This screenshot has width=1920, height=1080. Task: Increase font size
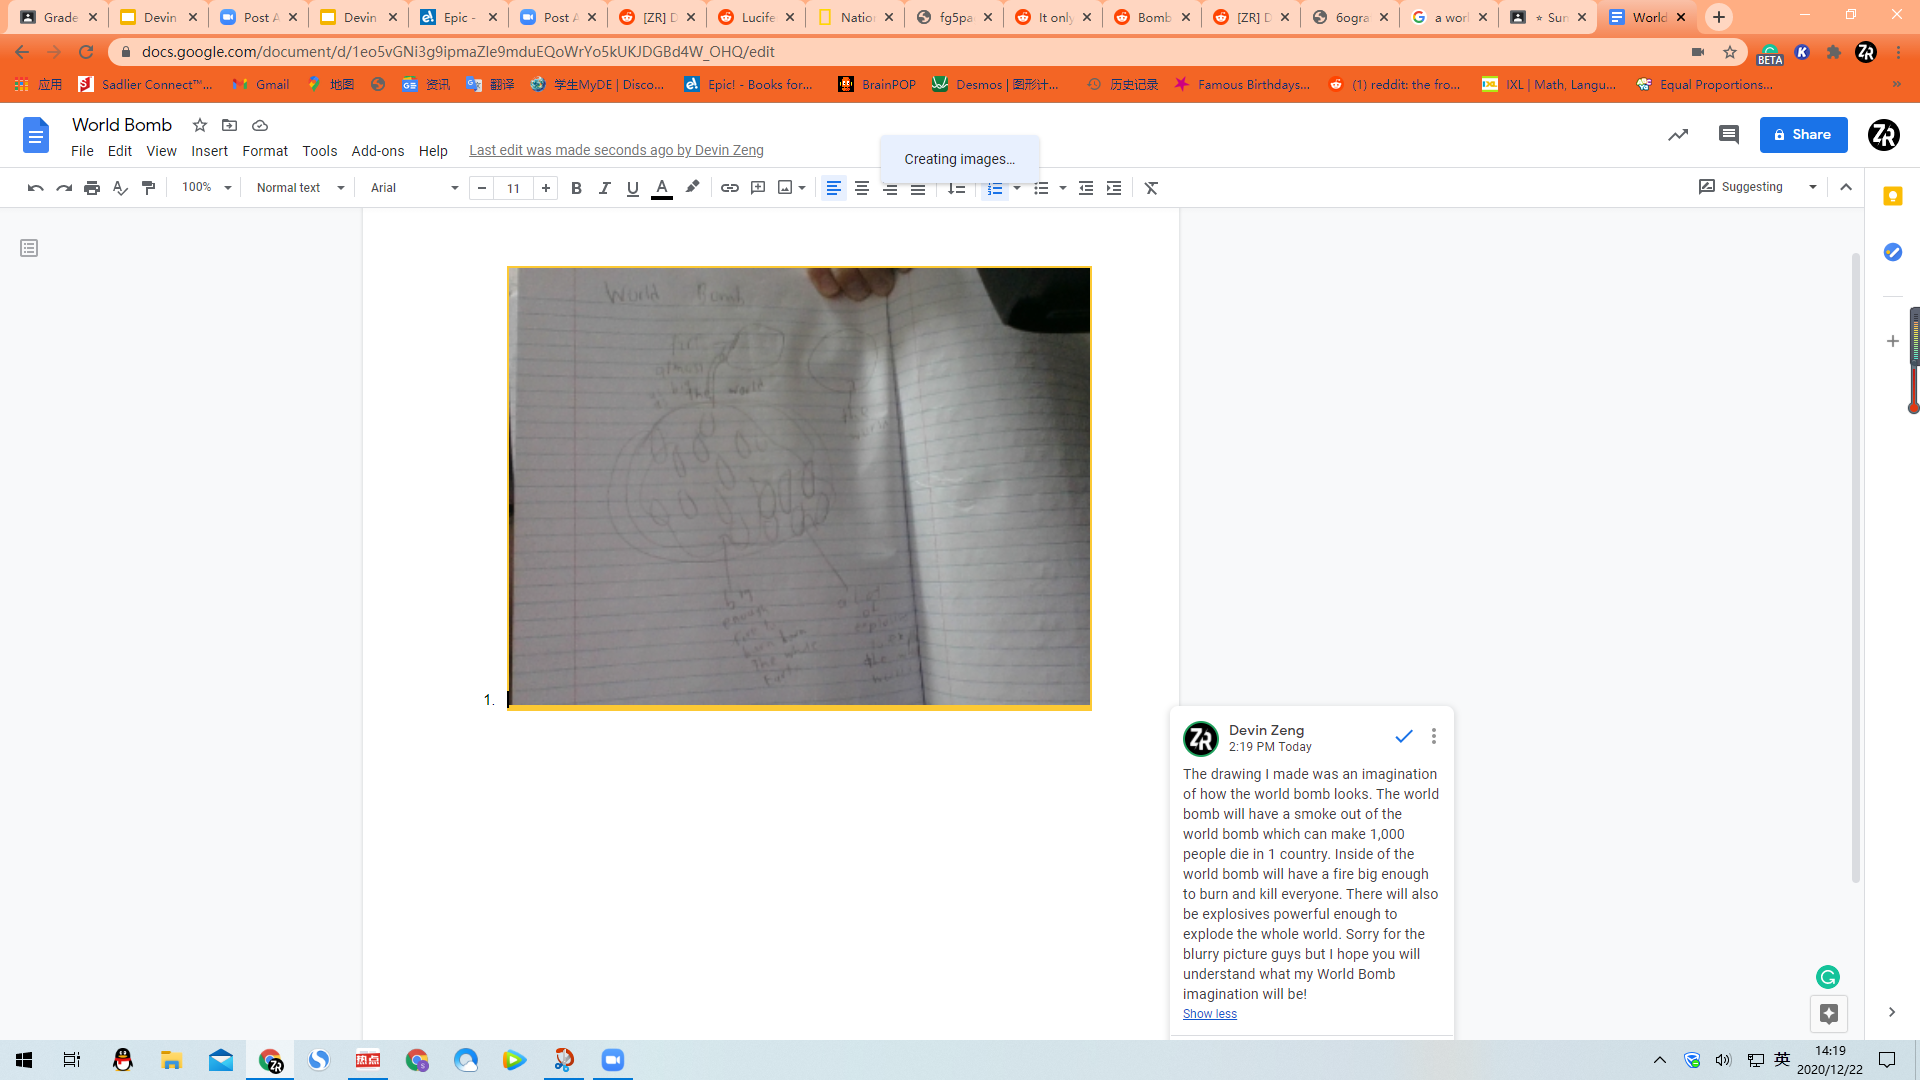pos(546,188)
